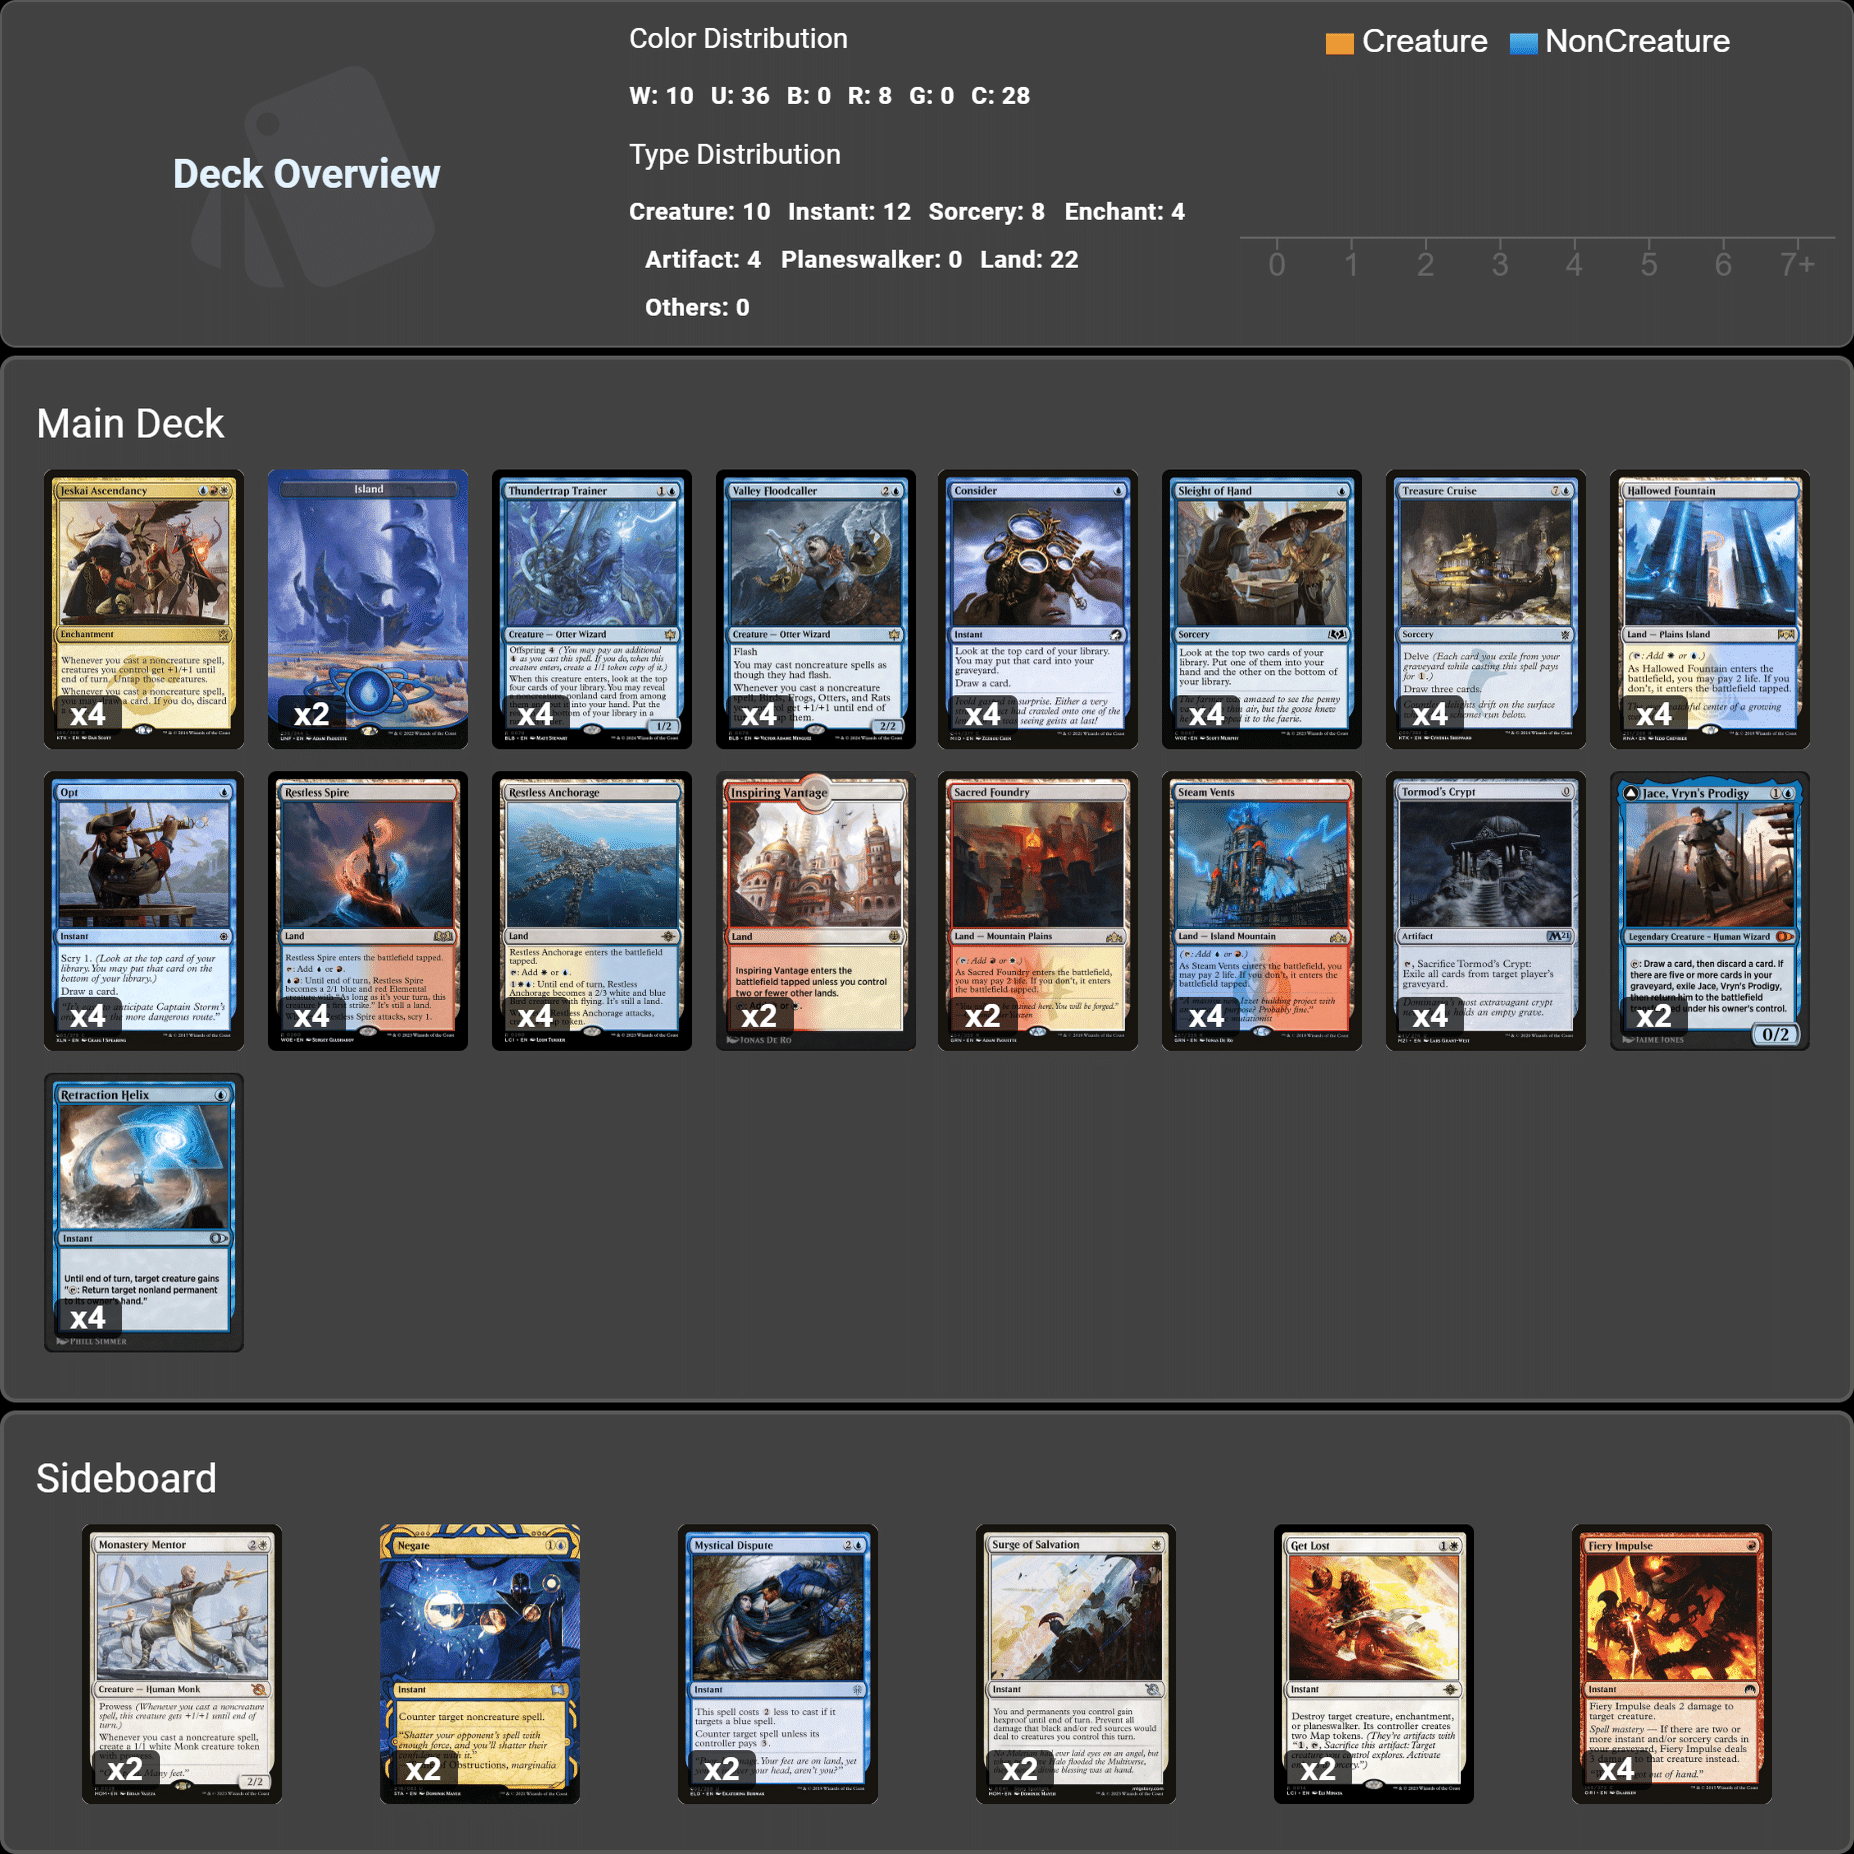Screen dimensions: 1854x1854
Task: Select the Sleight of Hand card
Action: point(1262,609)
